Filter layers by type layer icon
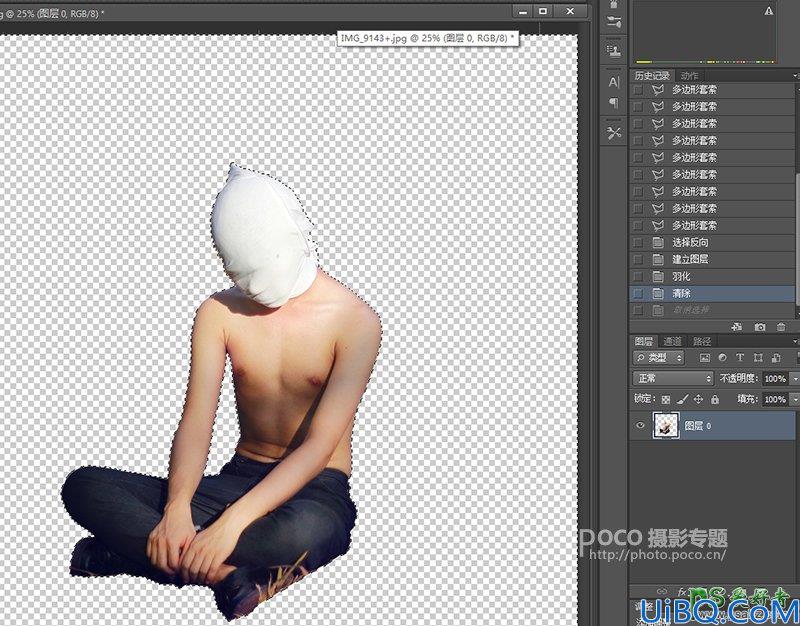 740,358
